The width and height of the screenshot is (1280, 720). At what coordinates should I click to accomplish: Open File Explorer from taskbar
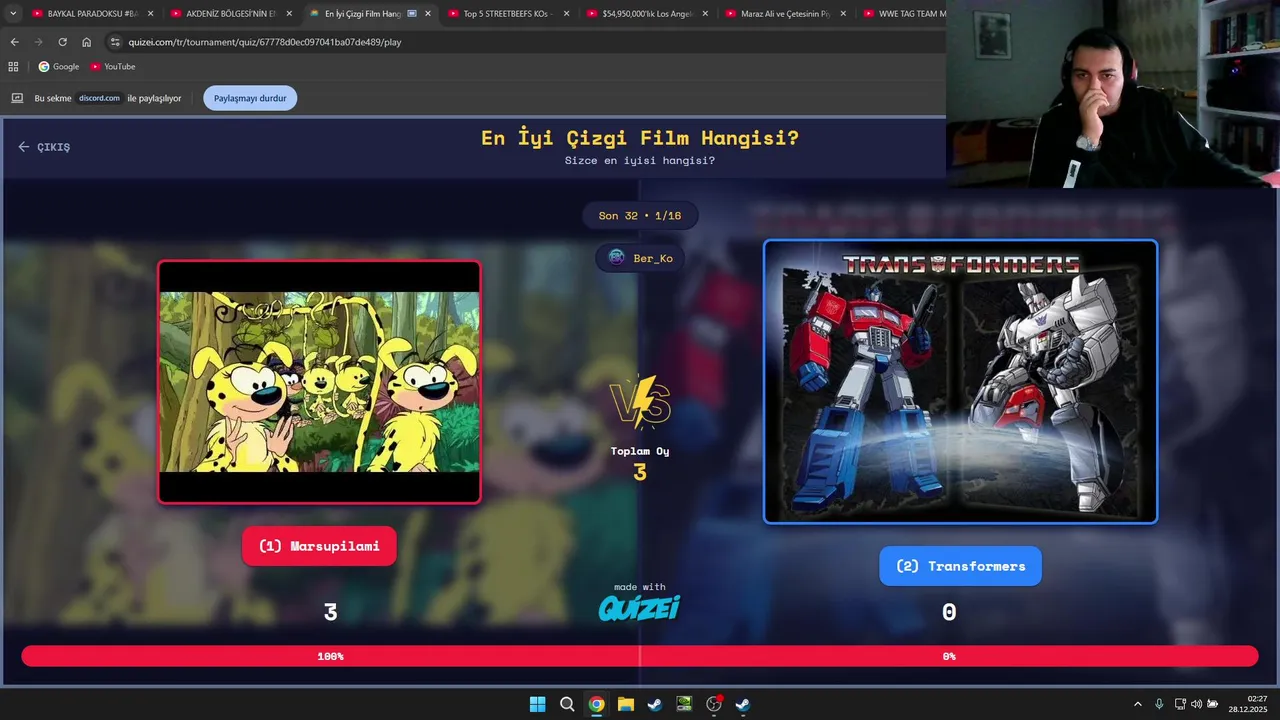[x=625, y=704]
